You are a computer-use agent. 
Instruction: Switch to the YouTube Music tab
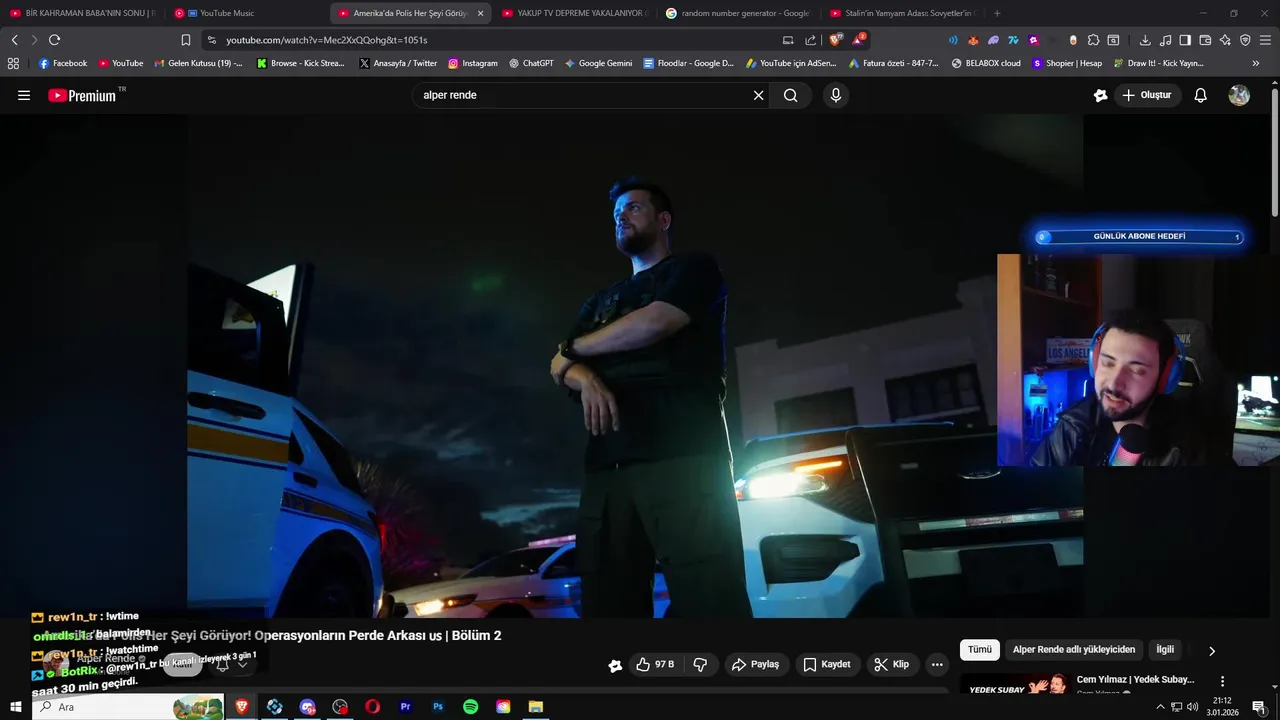pos(245,13)
